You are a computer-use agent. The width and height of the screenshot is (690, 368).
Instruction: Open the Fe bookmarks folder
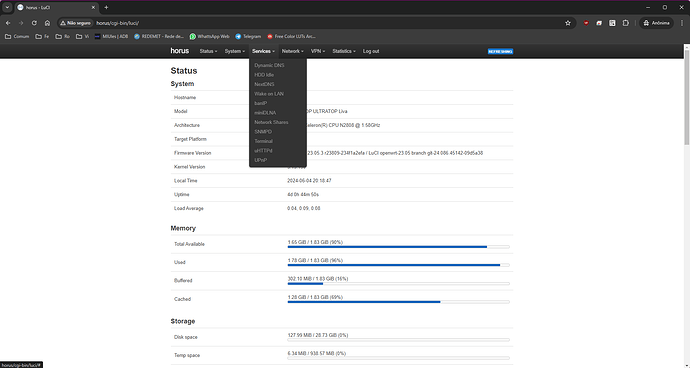(x=42, y=37)
